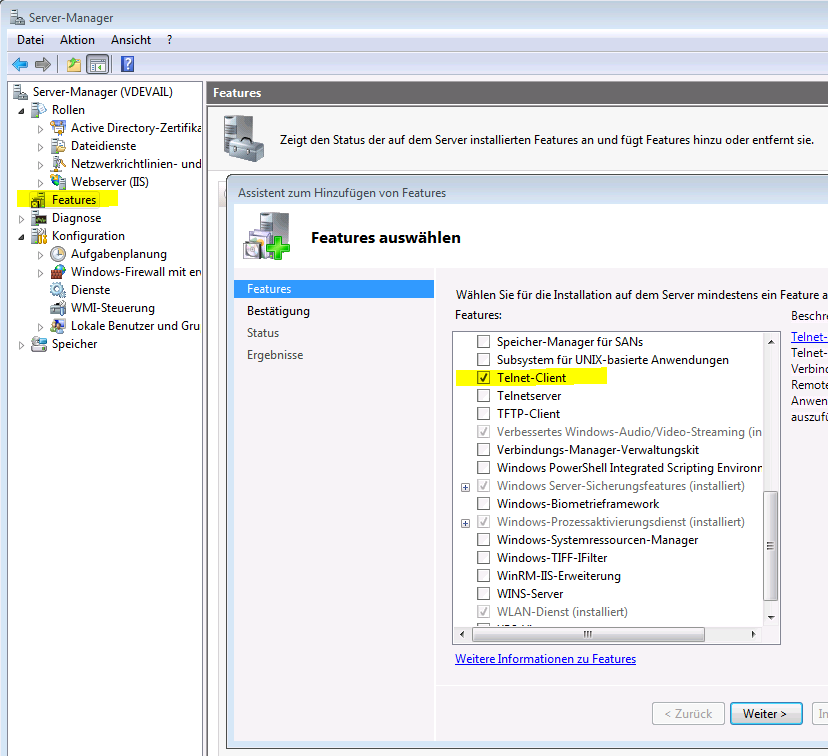Check Verbindungs-Manager-Verwaltungskit
Image resolution: width=828 pixels, height=756 pixels.
(483, 450)
